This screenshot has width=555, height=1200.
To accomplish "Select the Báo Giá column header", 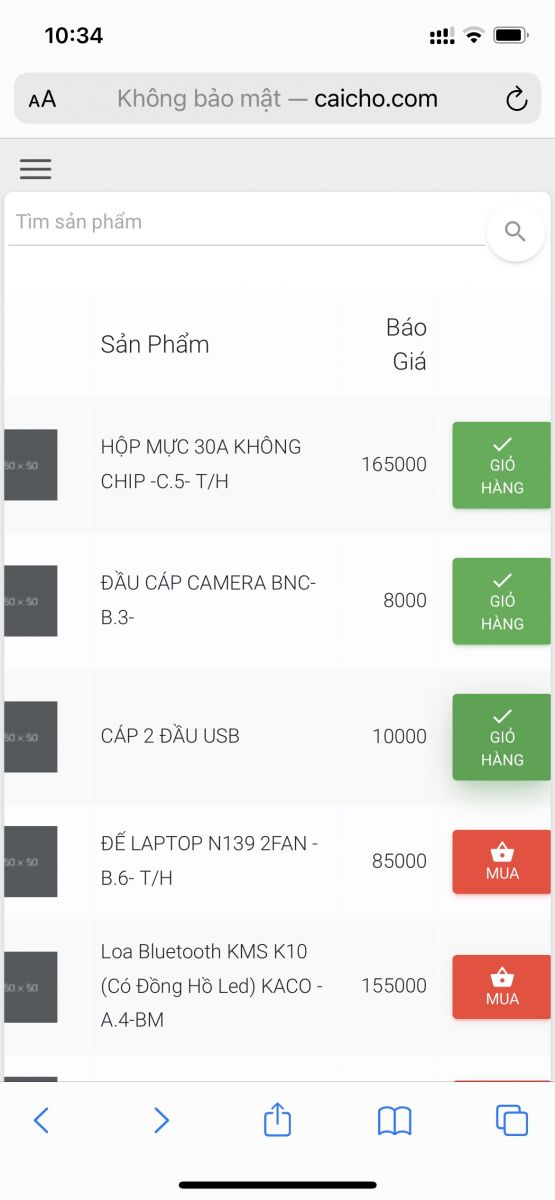I will coord(407,344).
